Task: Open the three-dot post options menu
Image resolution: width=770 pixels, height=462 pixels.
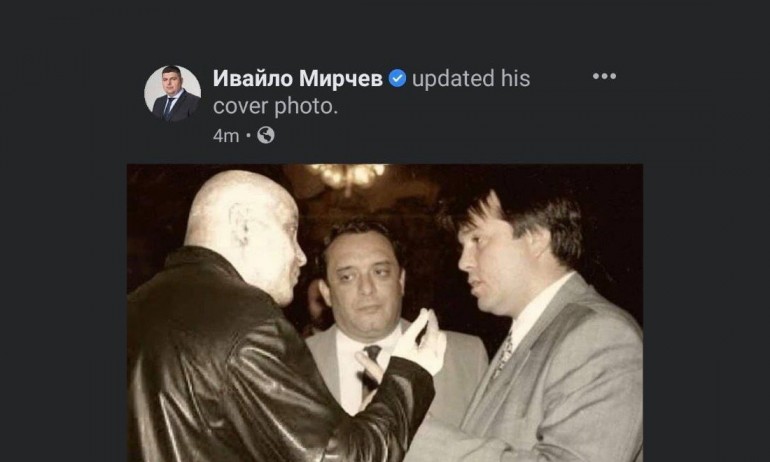Action: click(604, 76)
